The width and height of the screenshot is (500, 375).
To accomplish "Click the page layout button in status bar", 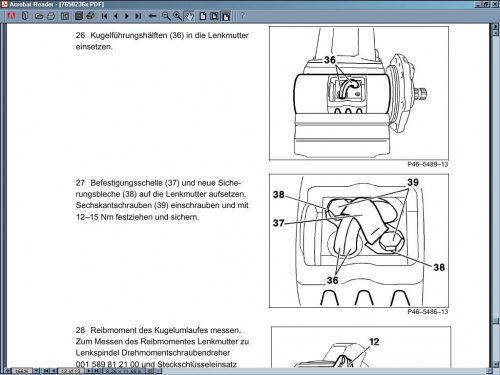I will tap(150, 371).
